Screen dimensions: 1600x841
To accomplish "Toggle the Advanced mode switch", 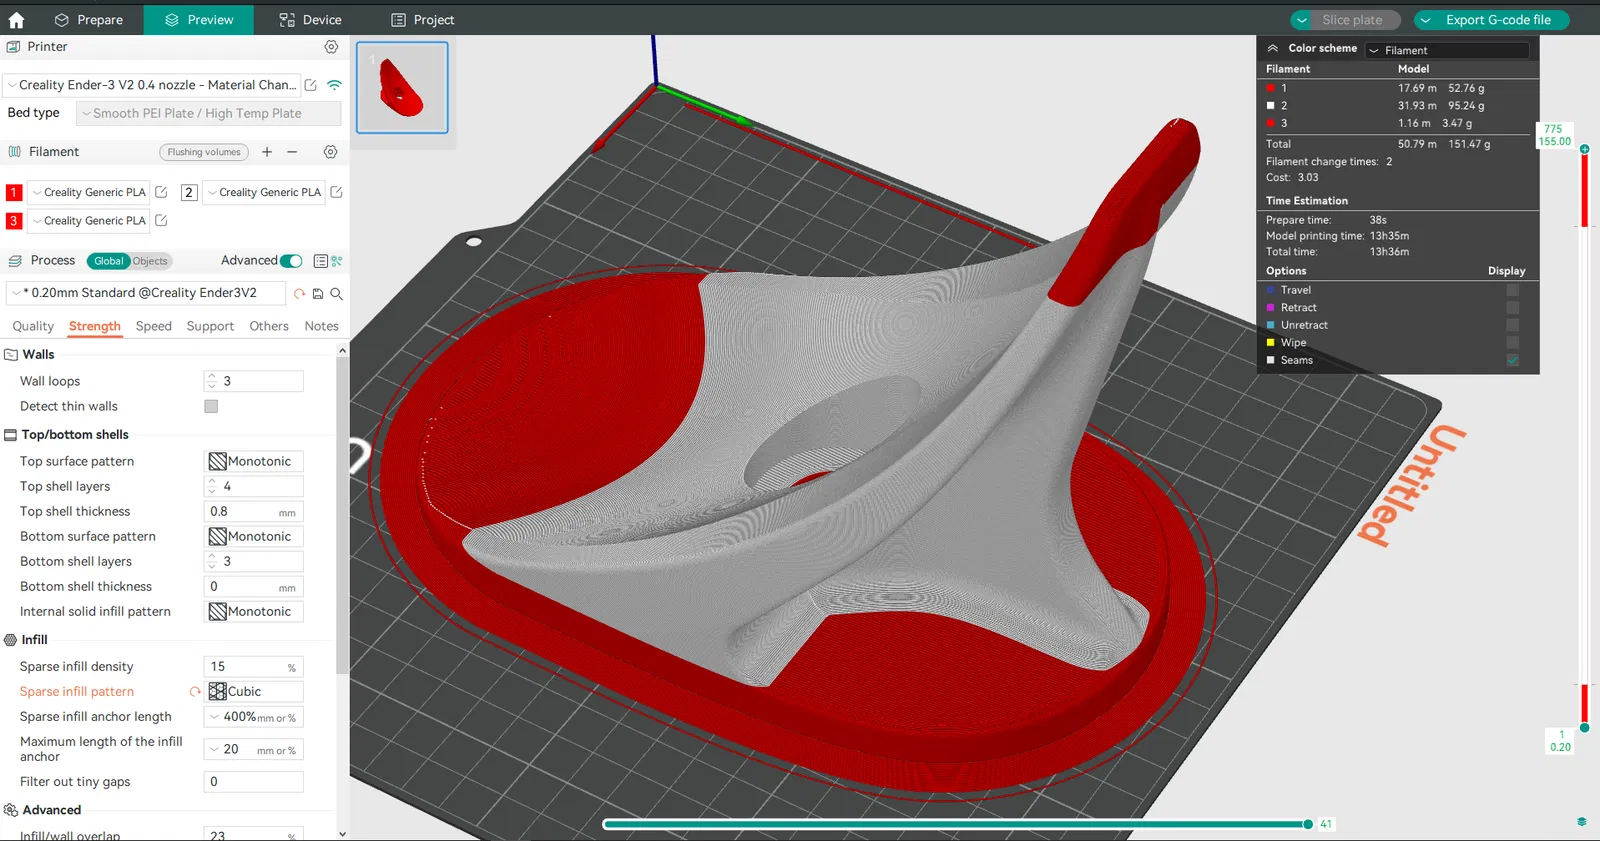I will click(291, 261).
